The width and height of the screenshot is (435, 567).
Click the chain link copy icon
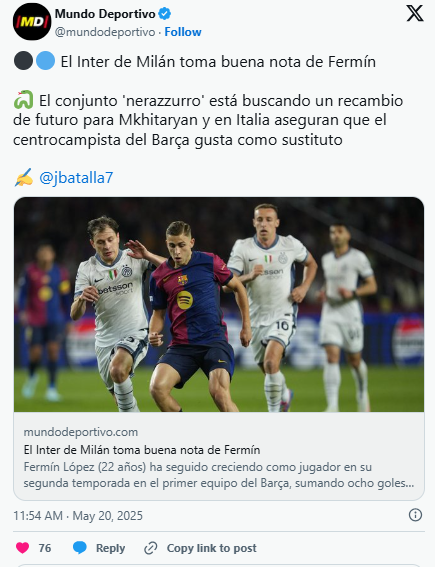point(150,548)
